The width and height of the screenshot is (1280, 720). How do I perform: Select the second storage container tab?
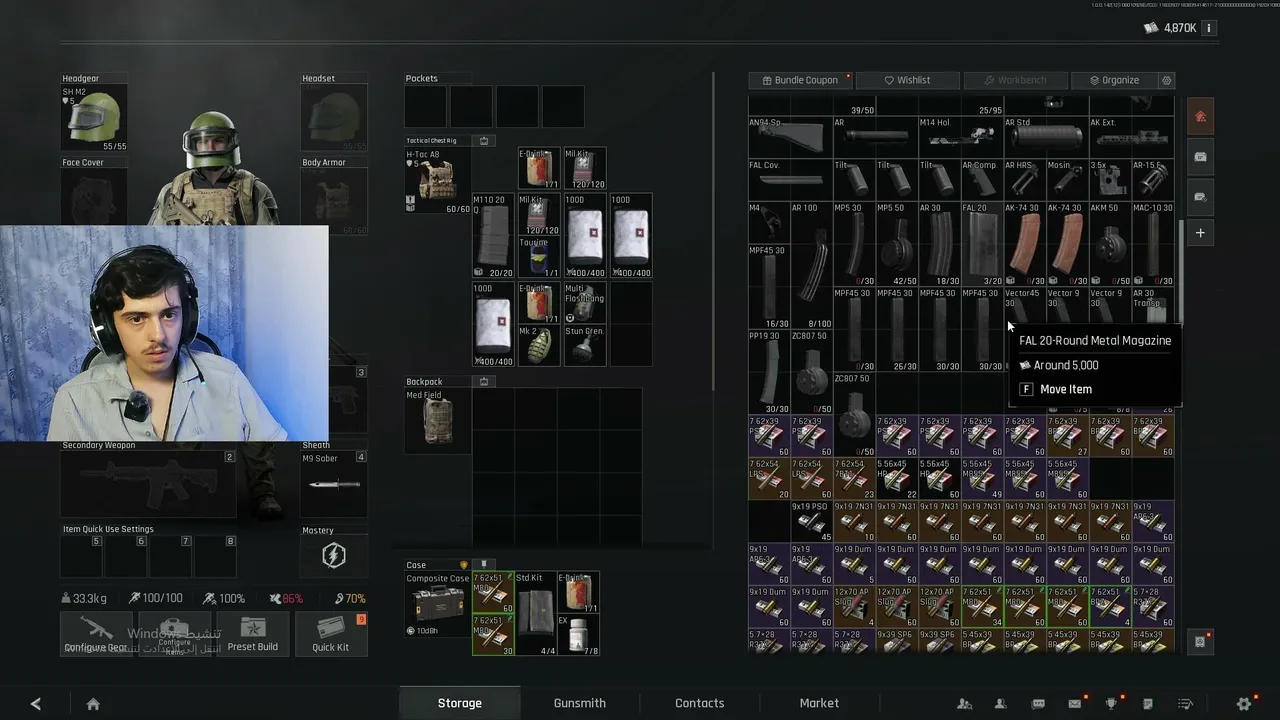click(1200, 156)
